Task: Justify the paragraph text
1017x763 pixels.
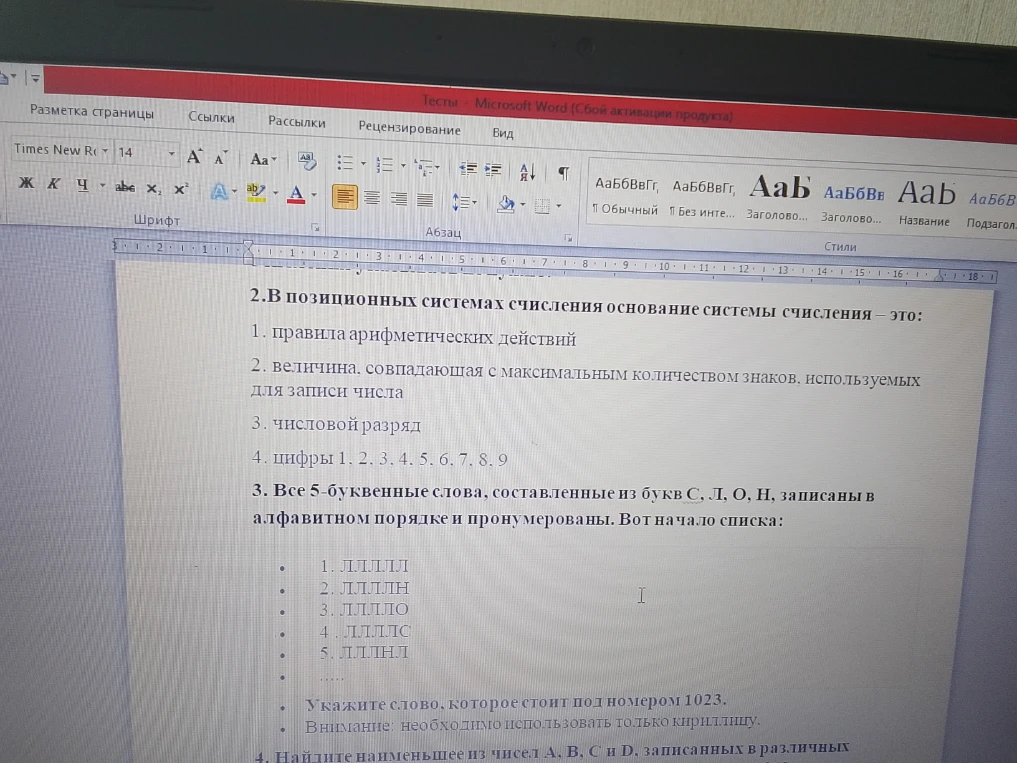Action: [x=425, y=200]
